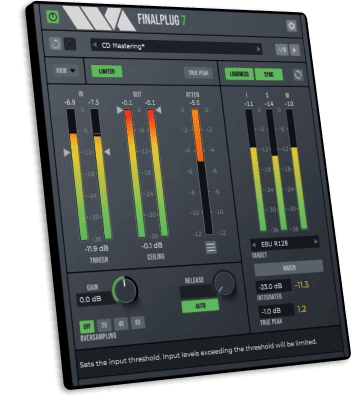Enable the TRUE PEAK toggle

pos(198,72)
